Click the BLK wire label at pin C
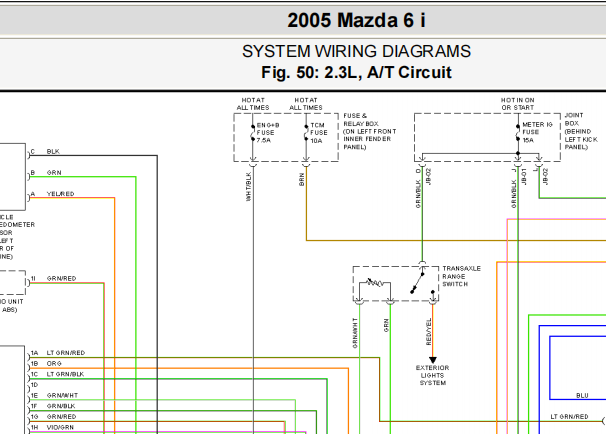 coord(53,151)
